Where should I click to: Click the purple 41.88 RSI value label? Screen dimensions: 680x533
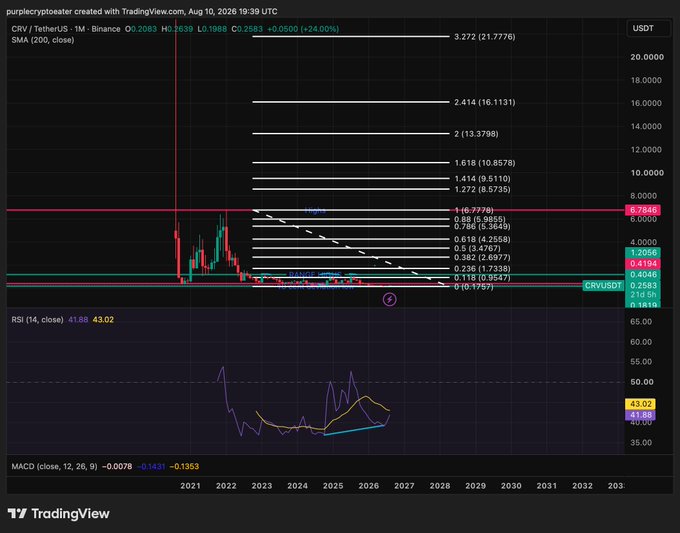click(x=641, y=415)
